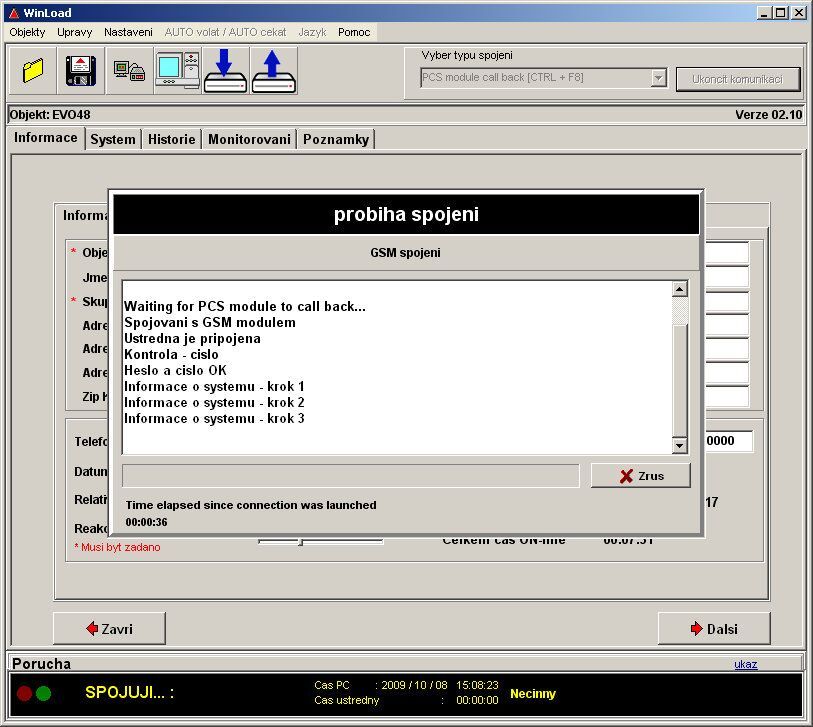Click the PC monitor and tower icon
This screenshot has height=727, width=813.
[177, 71]
